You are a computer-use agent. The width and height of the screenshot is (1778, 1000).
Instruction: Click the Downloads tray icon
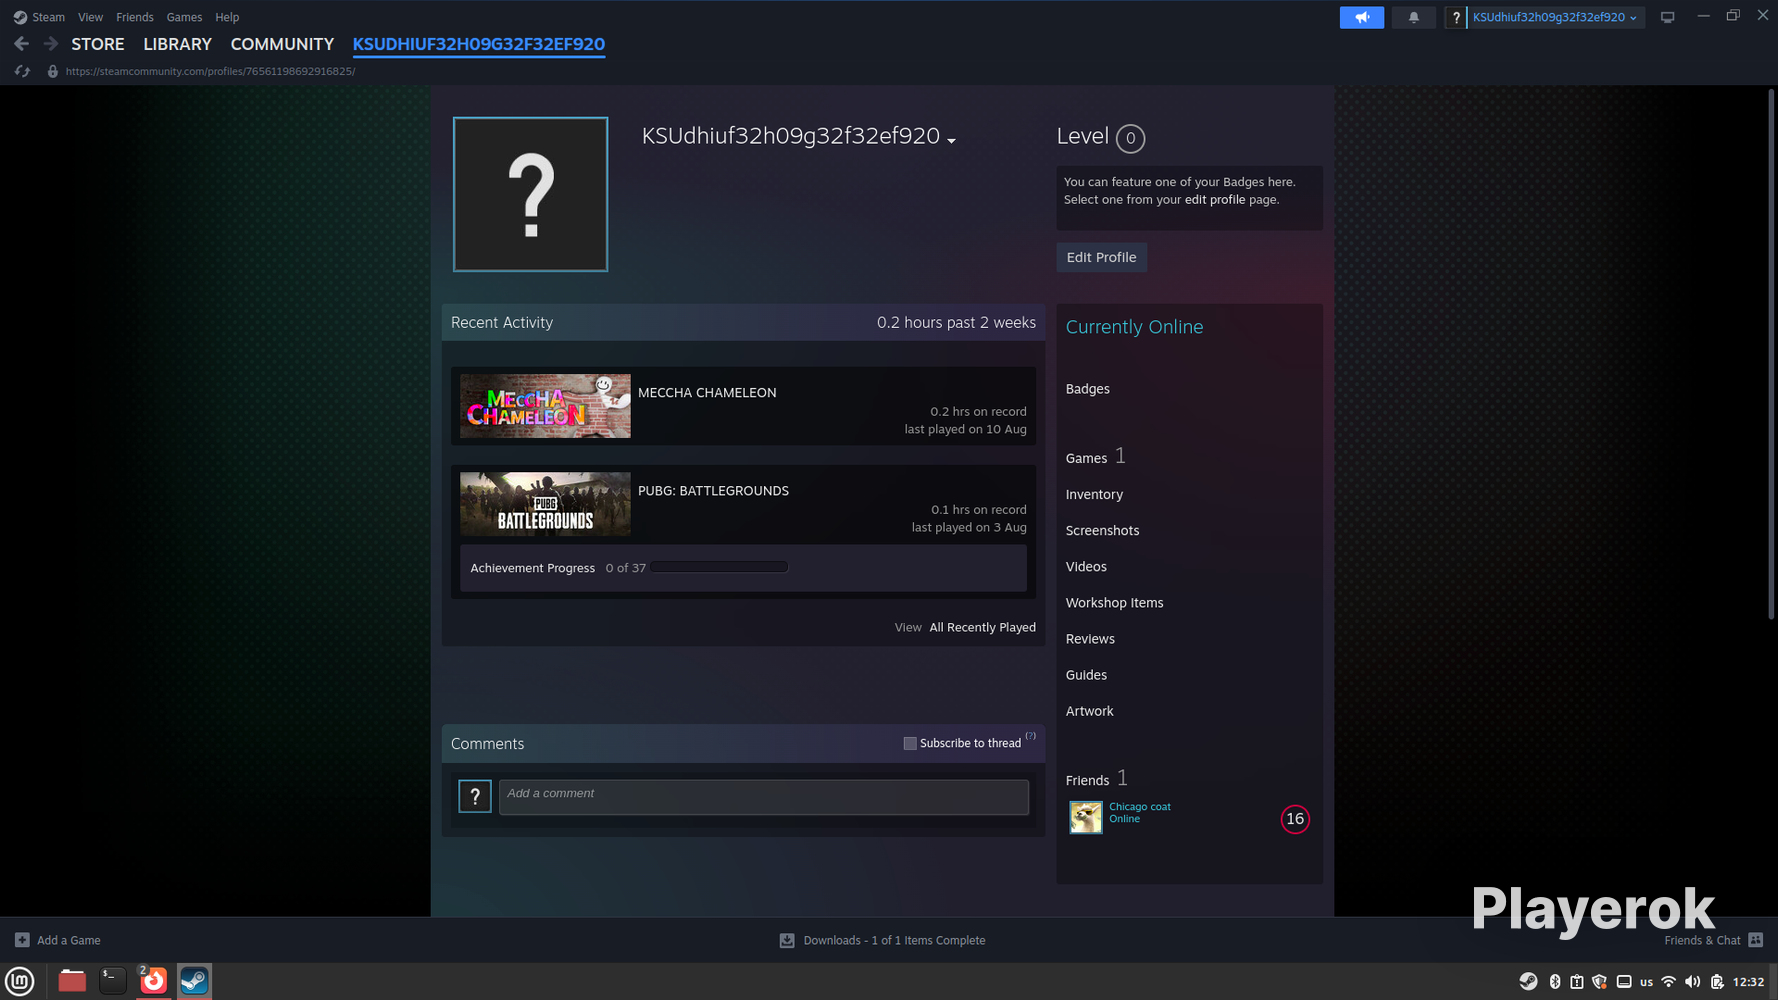[787, 940]
